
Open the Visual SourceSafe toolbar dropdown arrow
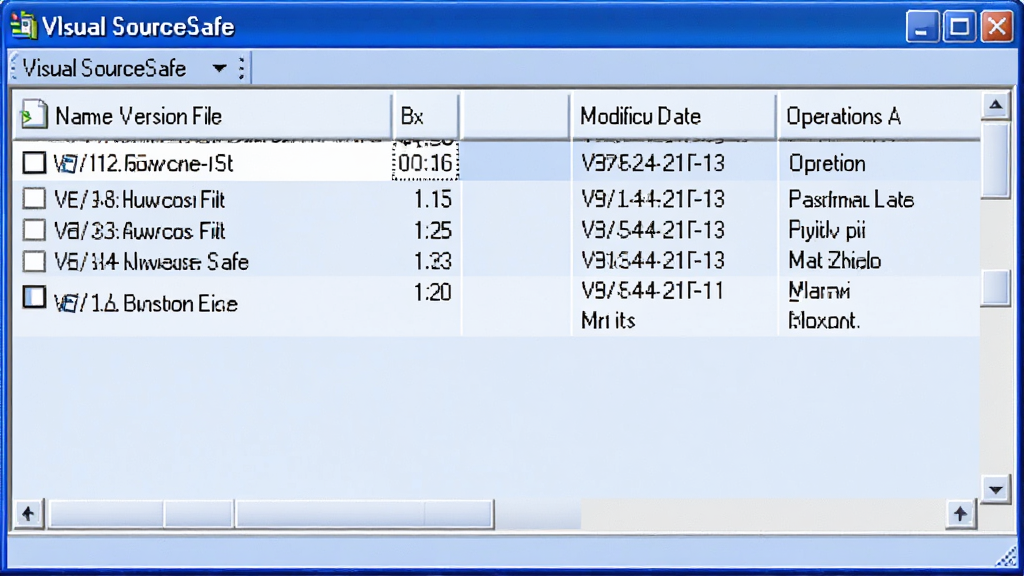click(x=219, y=68)
